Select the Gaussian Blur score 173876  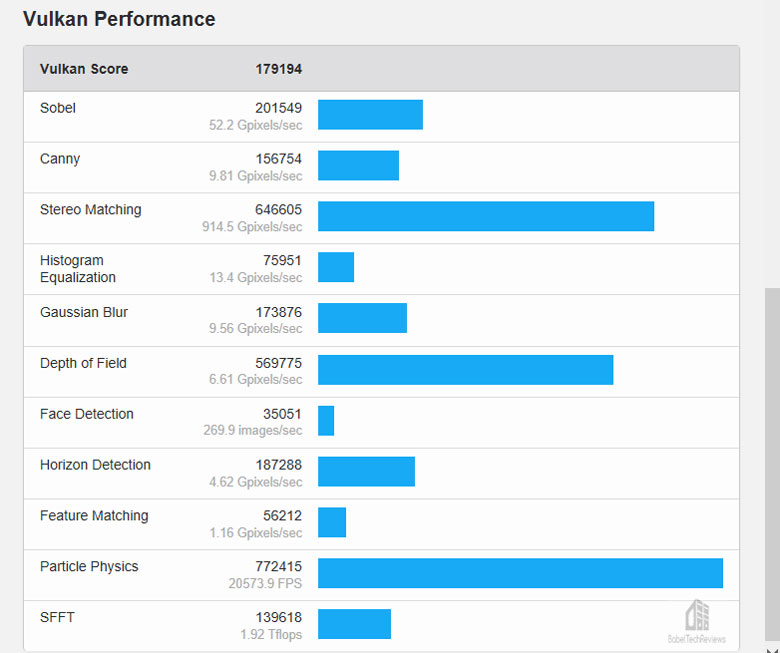click(279, 312)
